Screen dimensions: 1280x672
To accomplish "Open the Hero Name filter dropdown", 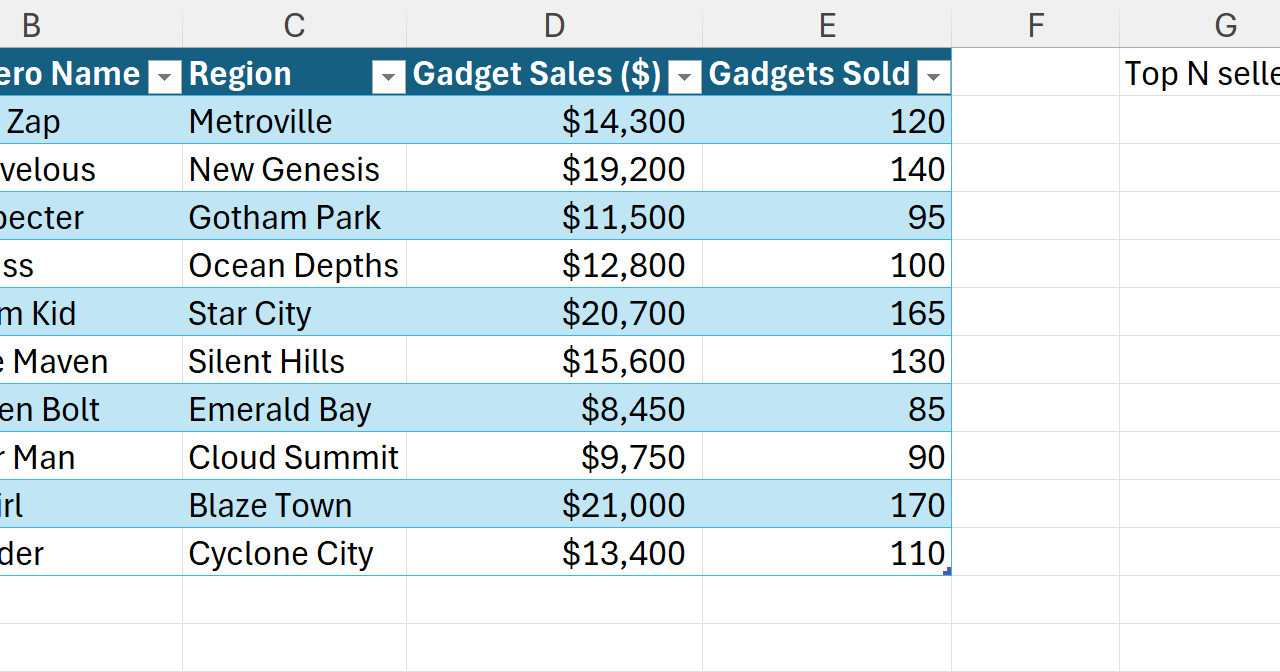I will (164, 76).
